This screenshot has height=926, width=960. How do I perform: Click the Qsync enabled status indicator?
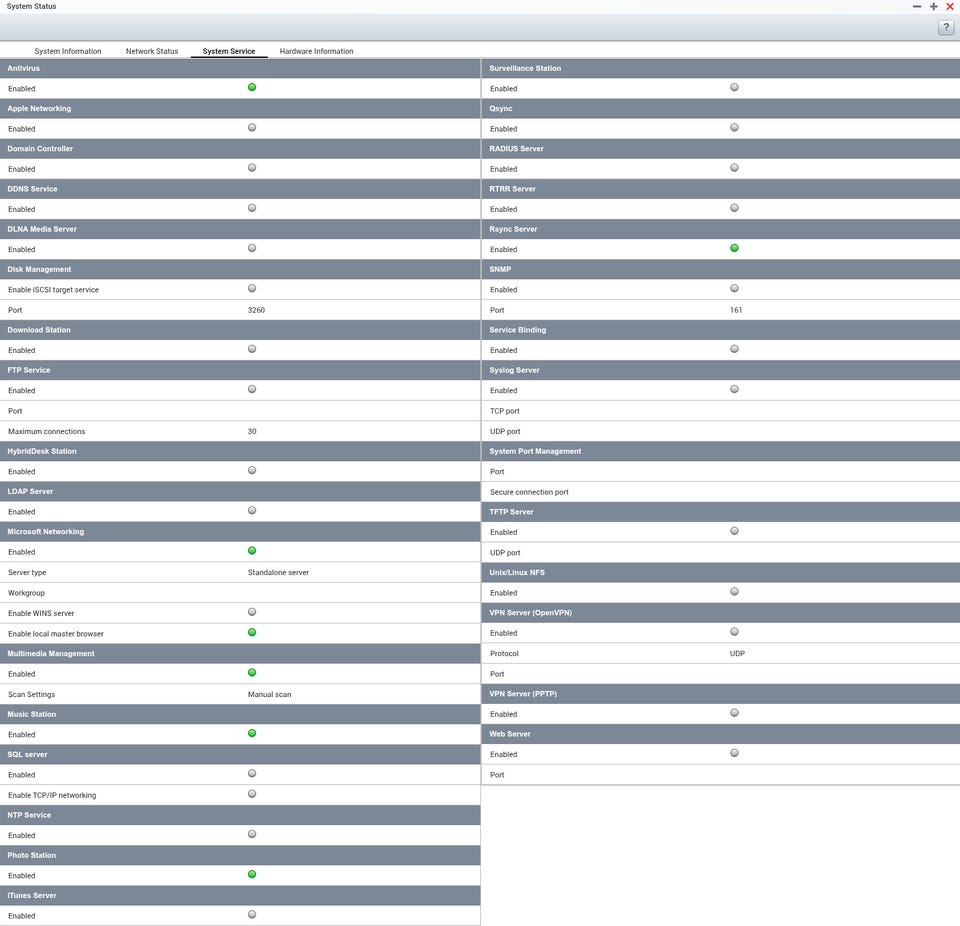click(x=734, y=127)
